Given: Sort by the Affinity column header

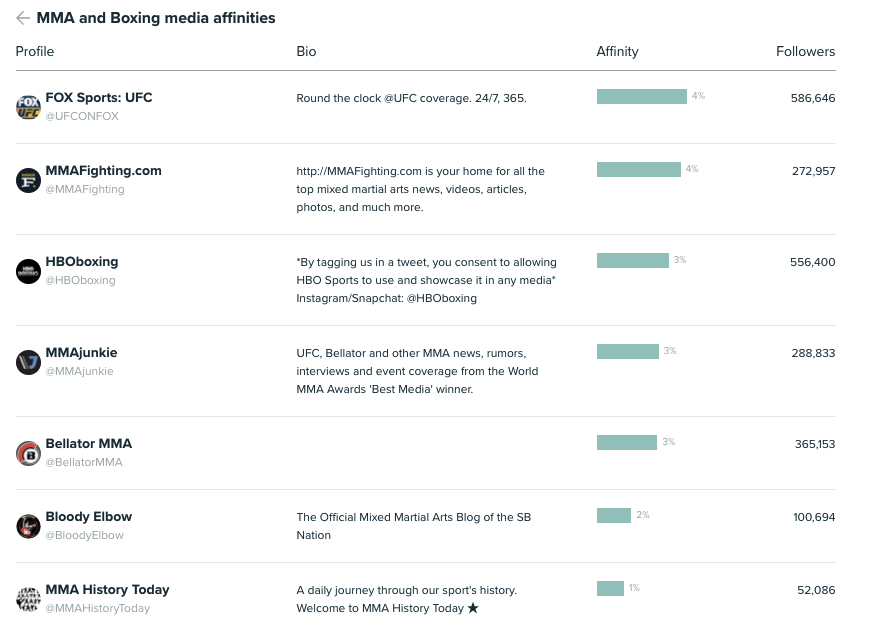Looking at the screenshot, I should pos(617,51).
